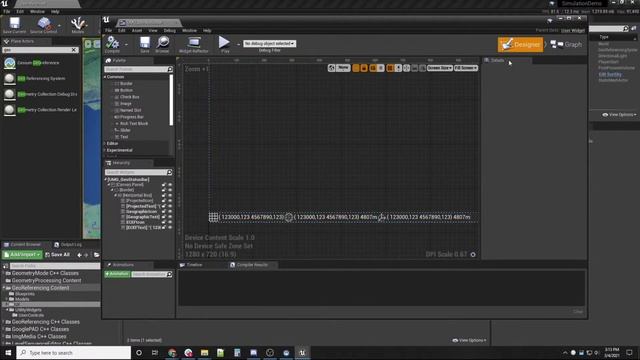This screenshot has height=360, width=640.
Task: Select the Palette tab
Action: click(119, 60)
